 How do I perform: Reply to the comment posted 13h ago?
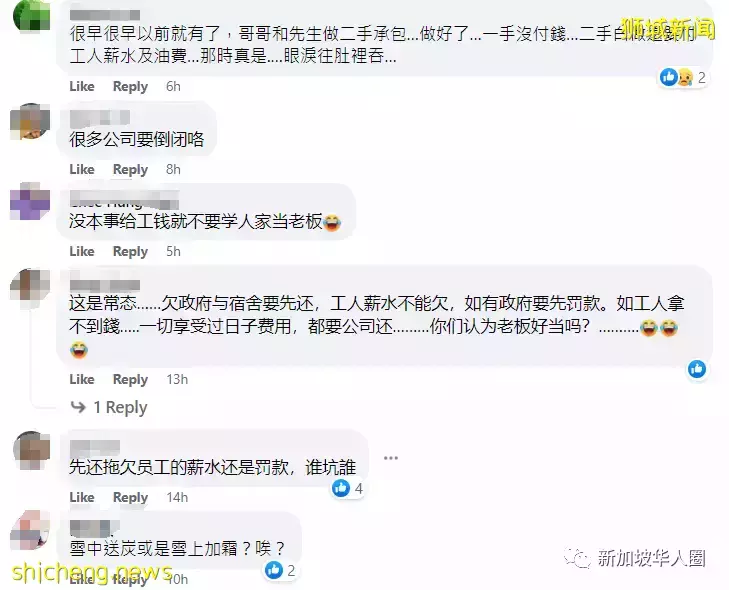point(130,379)
